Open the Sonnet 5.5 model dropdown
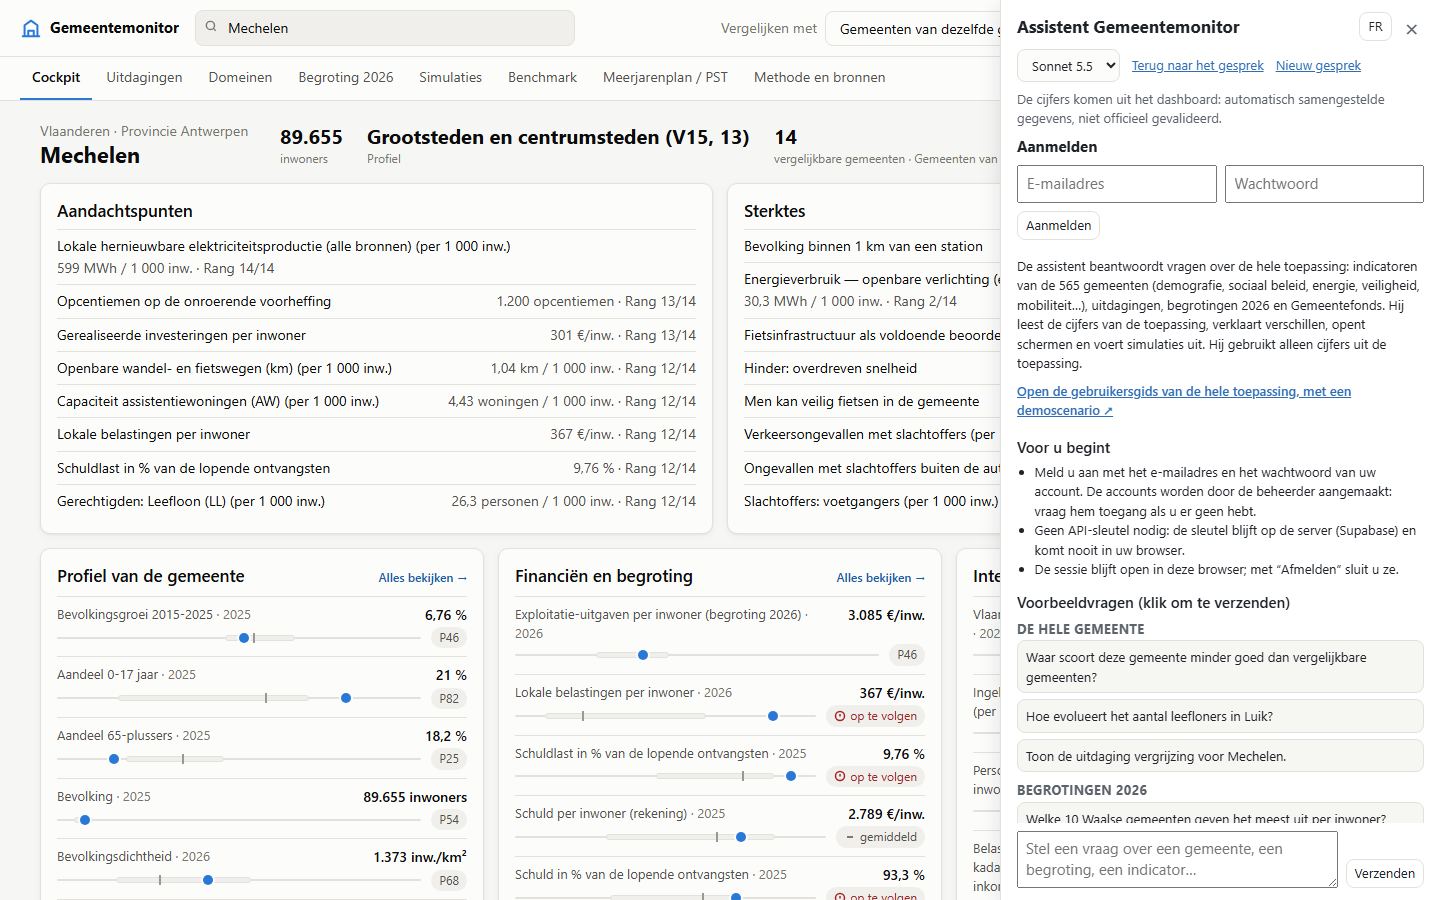 [x=1068, y=66]
